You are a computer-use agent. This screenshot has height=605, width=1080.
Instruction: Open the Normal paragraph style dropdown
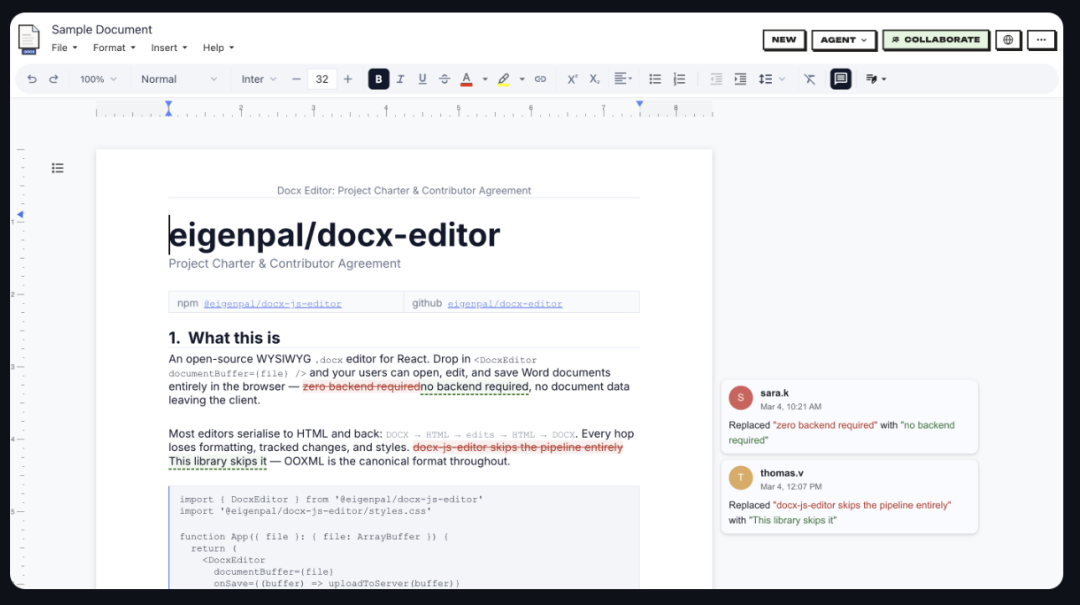tap(178, 79)
